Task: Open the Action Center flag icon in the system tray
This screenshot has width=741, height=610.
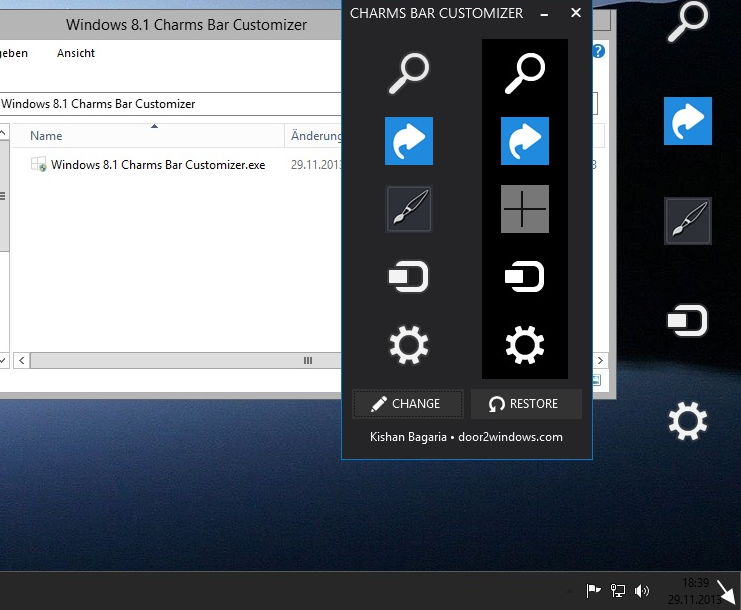Action: pyautogui.click(x=593, y=590)
